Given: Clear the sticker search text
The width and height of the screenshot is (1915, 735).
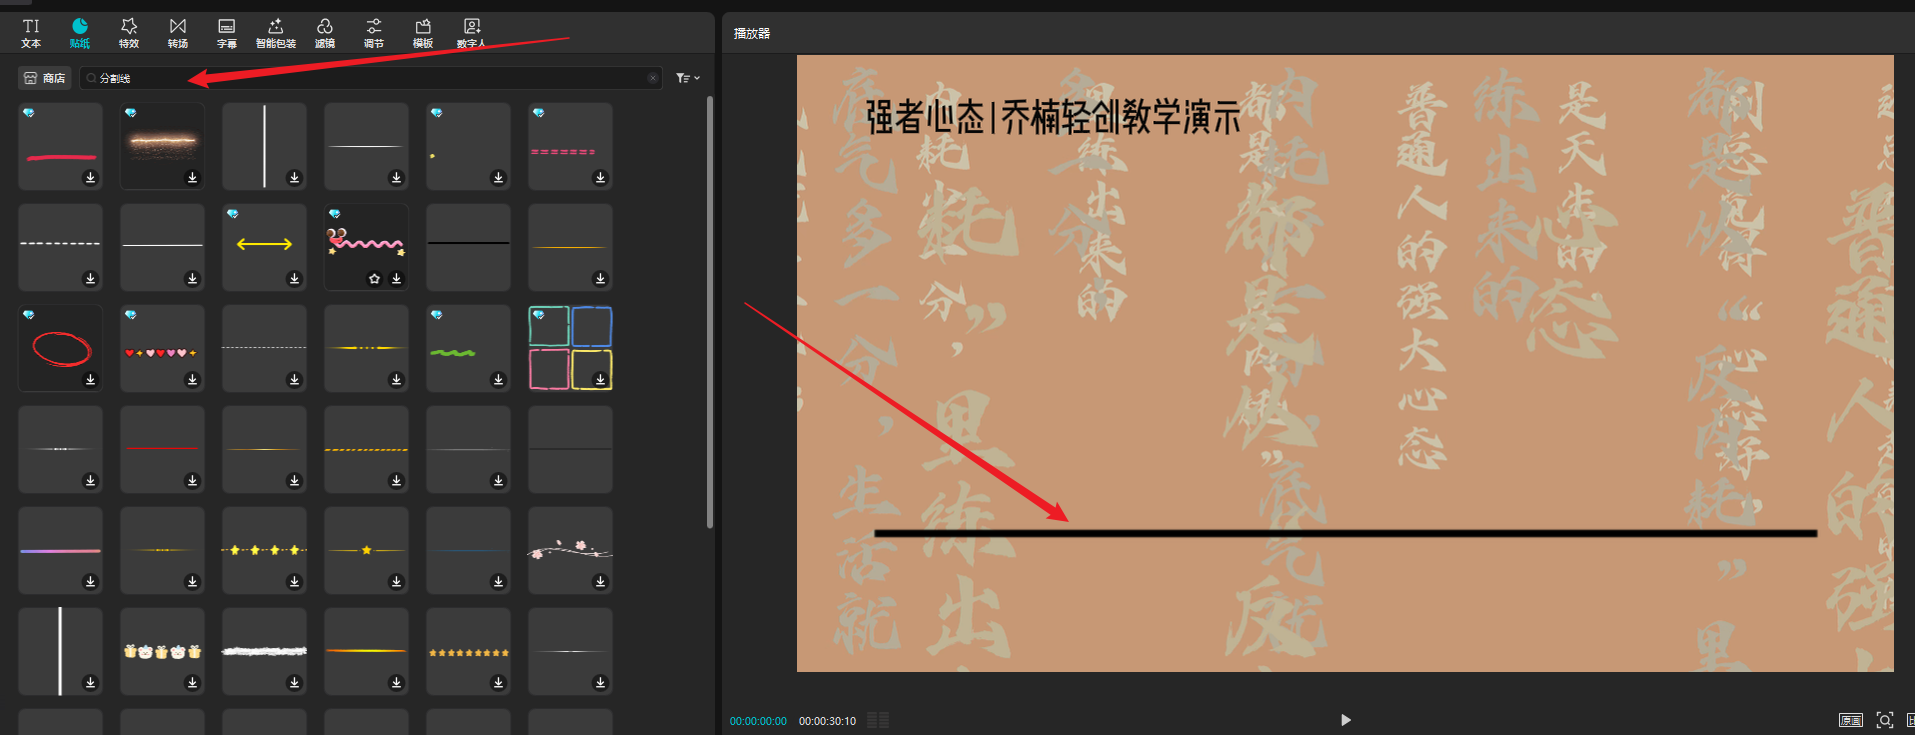Looking at the screenshot, I should [x=653, y=78].
